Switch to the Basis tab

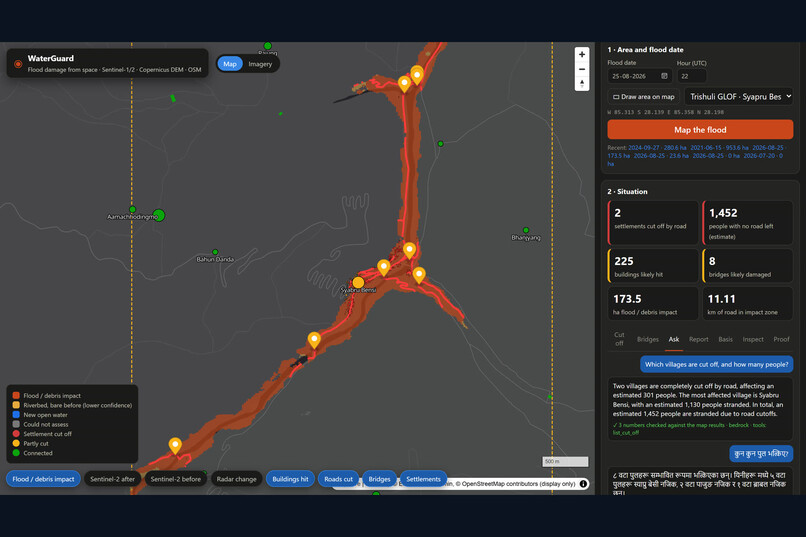[x=725, y=339]
